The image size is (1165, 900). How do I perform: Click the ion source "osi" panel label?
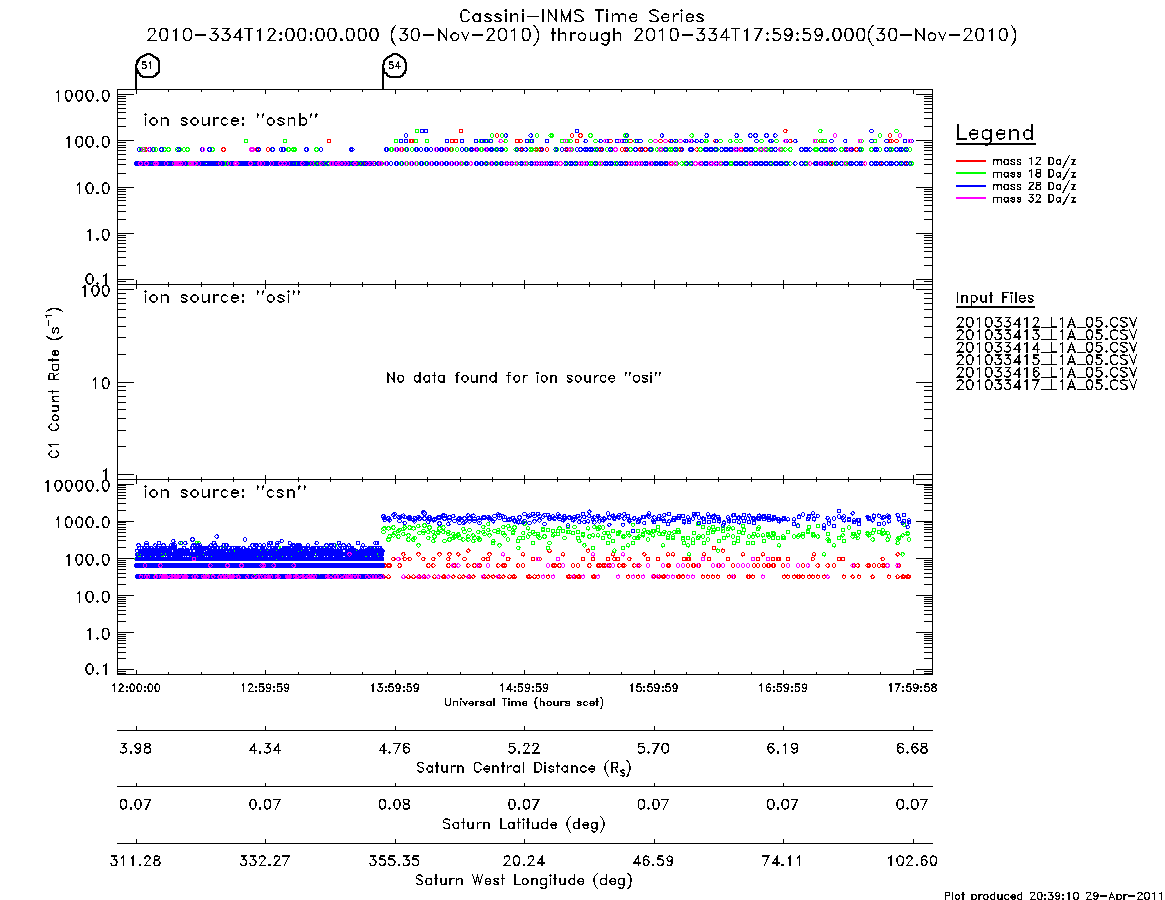[x=222, y=297]
